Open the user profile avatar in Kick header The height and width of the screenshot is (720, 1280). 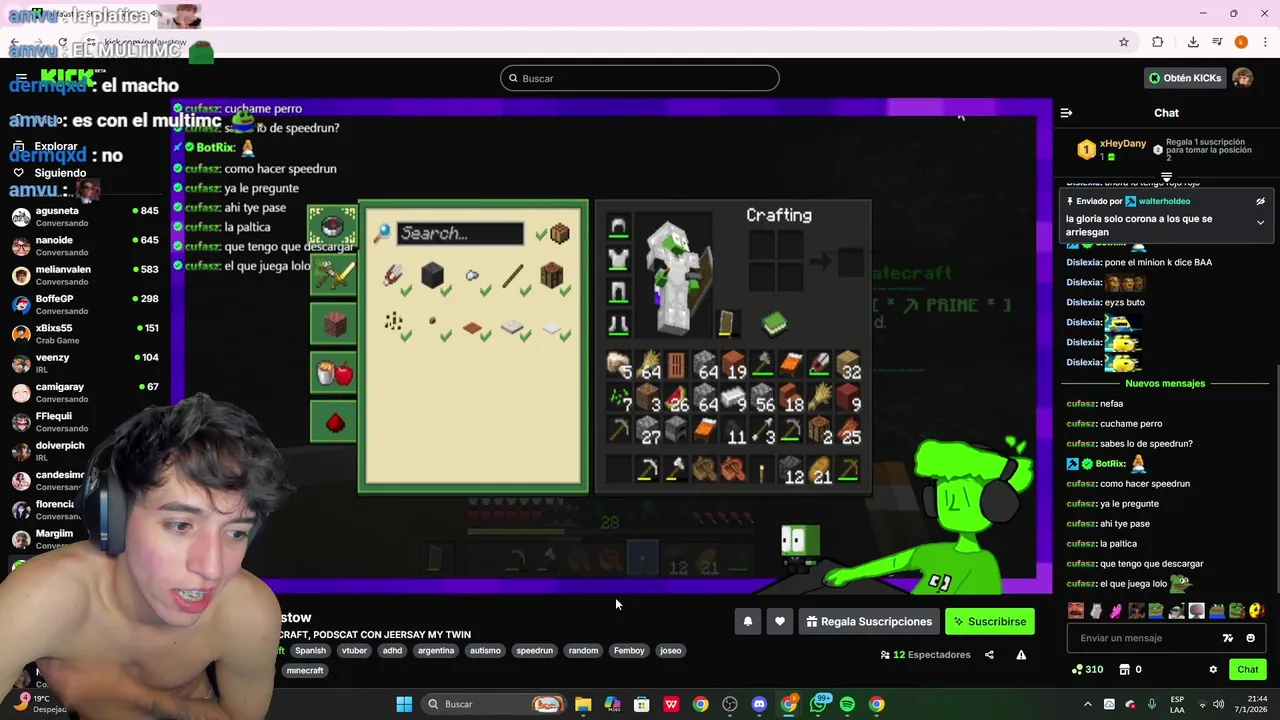tap(1242, 78)
